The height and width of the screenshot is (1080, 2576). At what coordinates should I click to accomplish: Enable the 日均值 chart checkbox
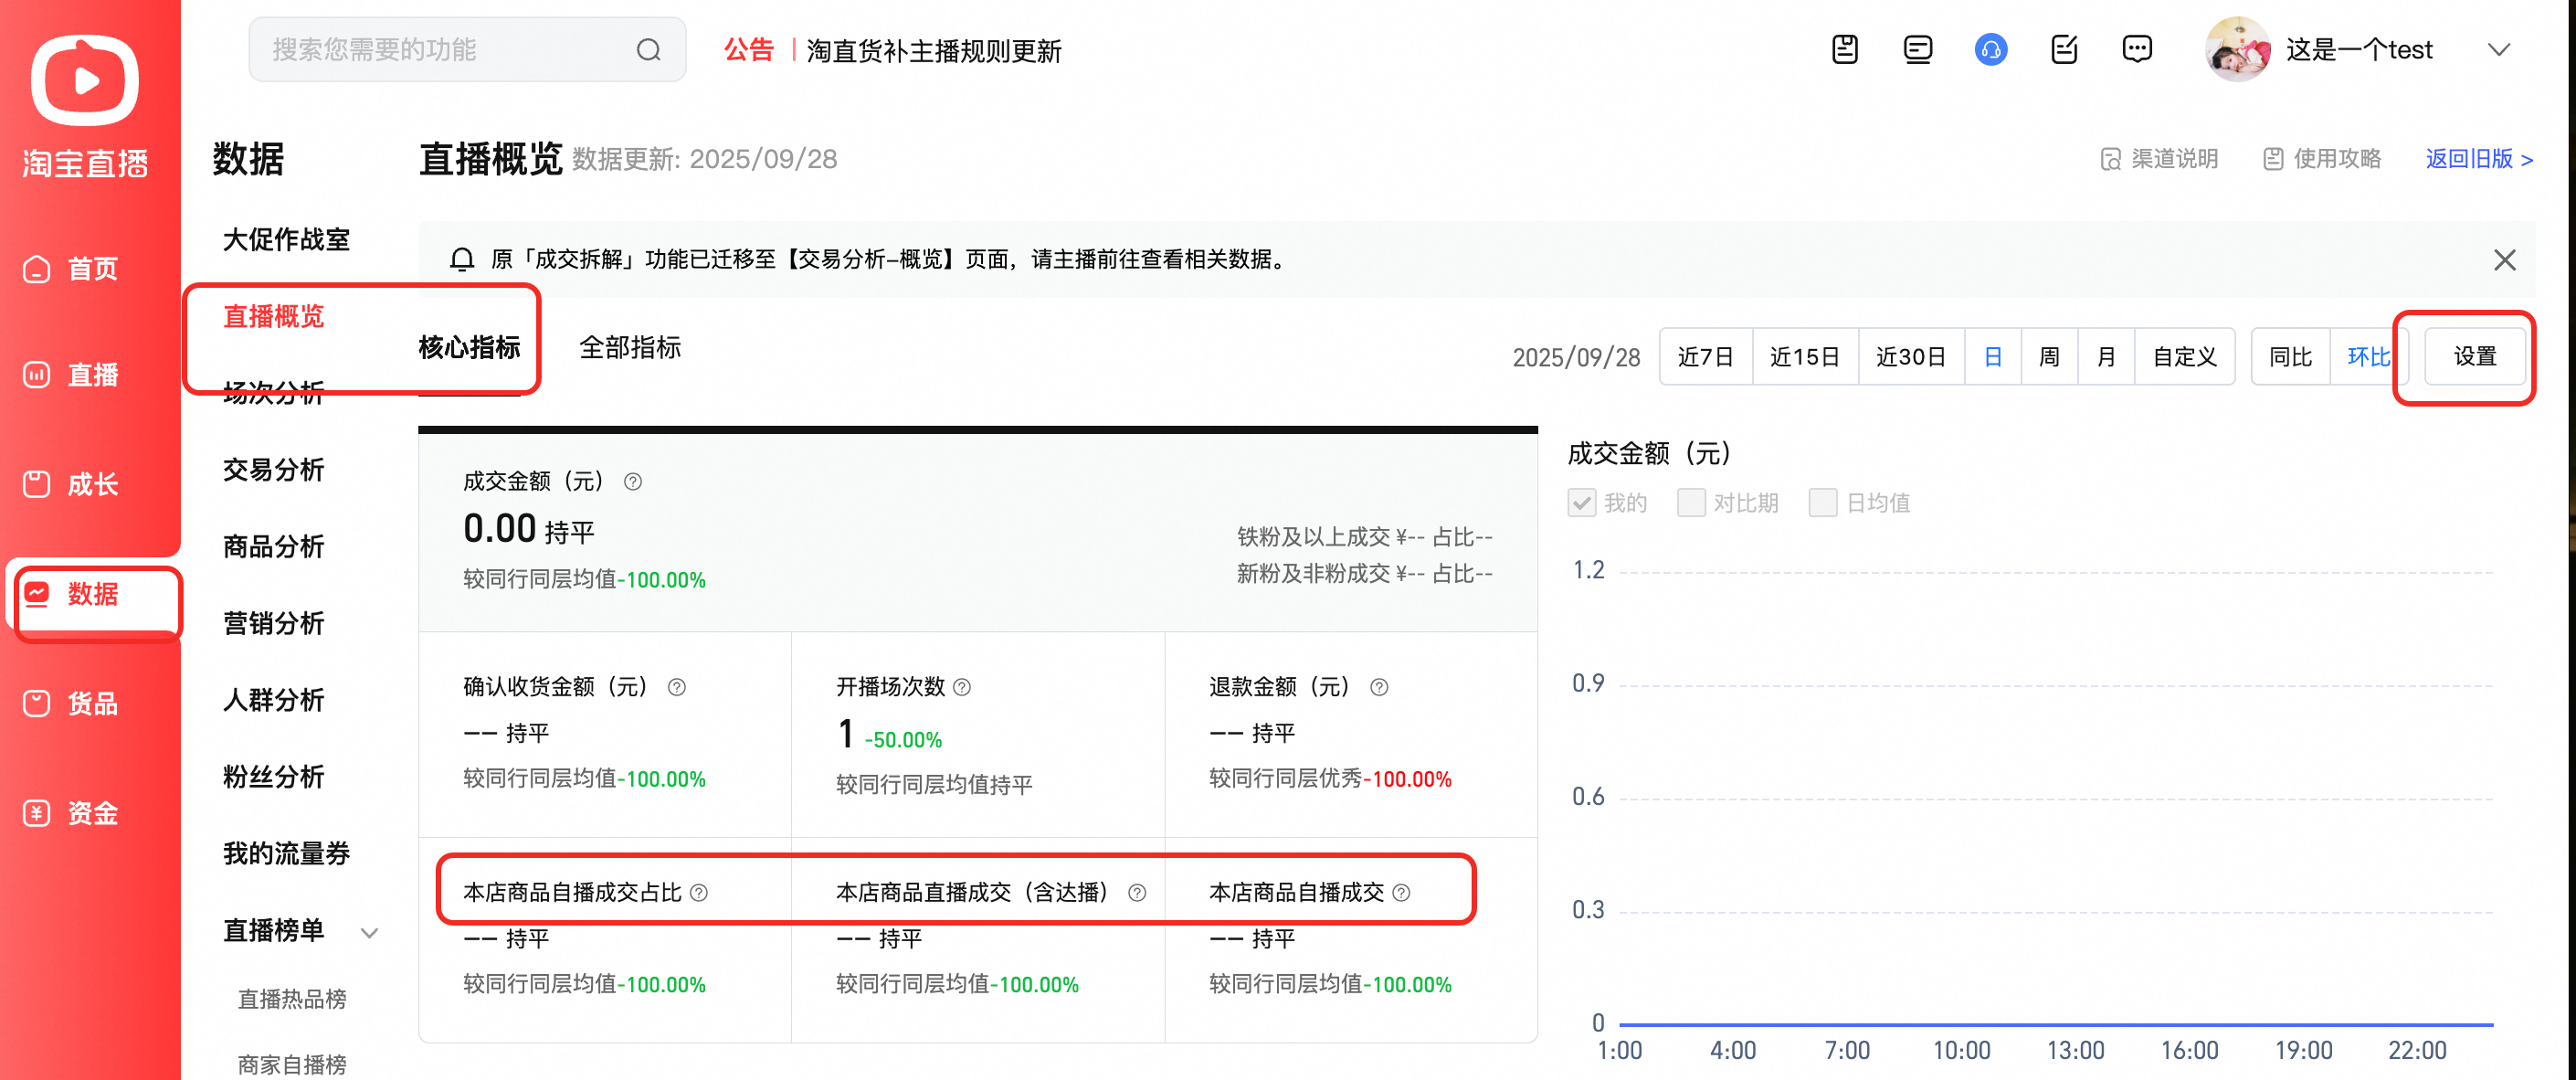point(1823,503)
